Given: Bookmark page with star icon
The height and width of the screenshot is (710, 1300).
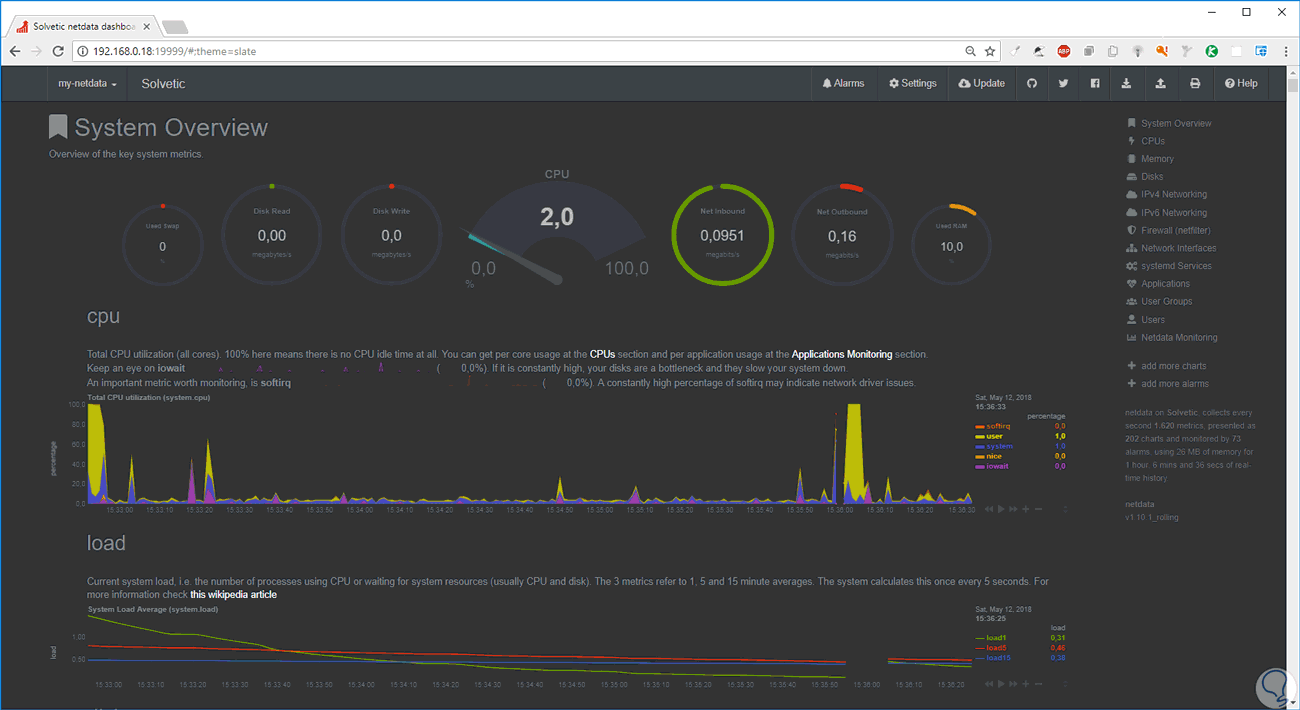Looking at the screenshot, I should point(990,50).
